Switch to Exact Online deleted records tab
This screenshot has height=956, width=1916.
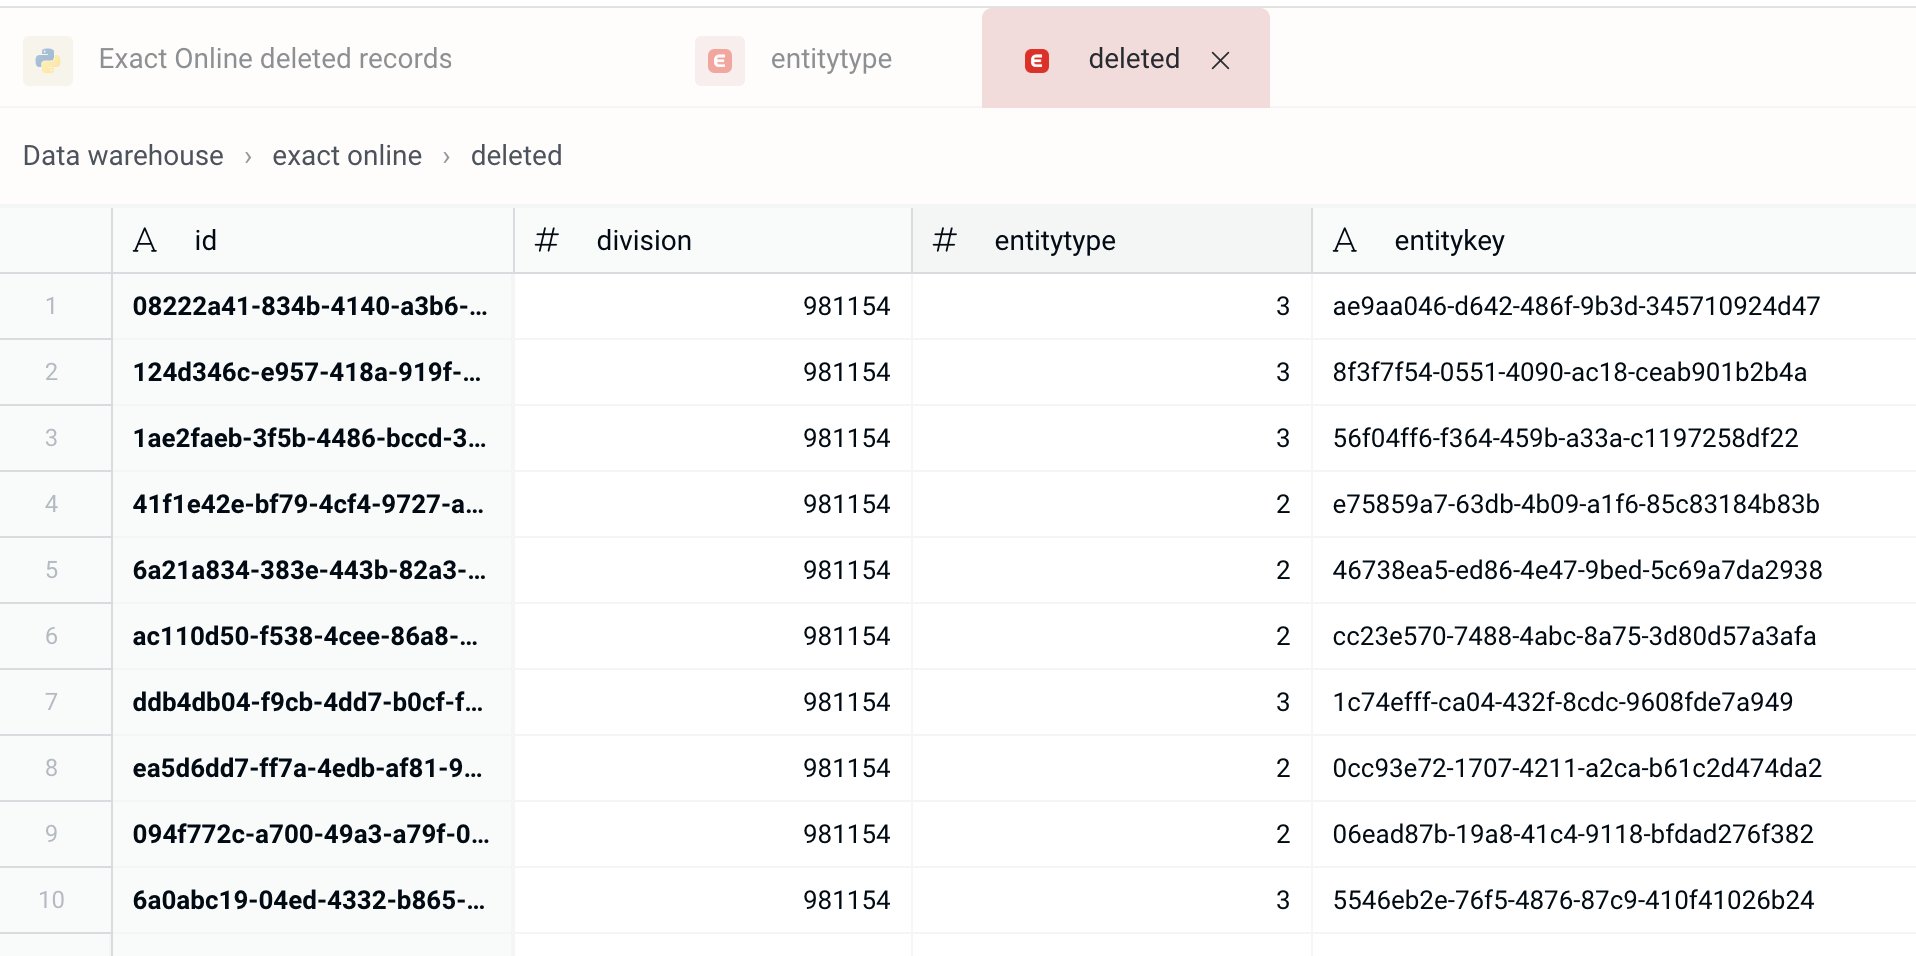point(275,59)
